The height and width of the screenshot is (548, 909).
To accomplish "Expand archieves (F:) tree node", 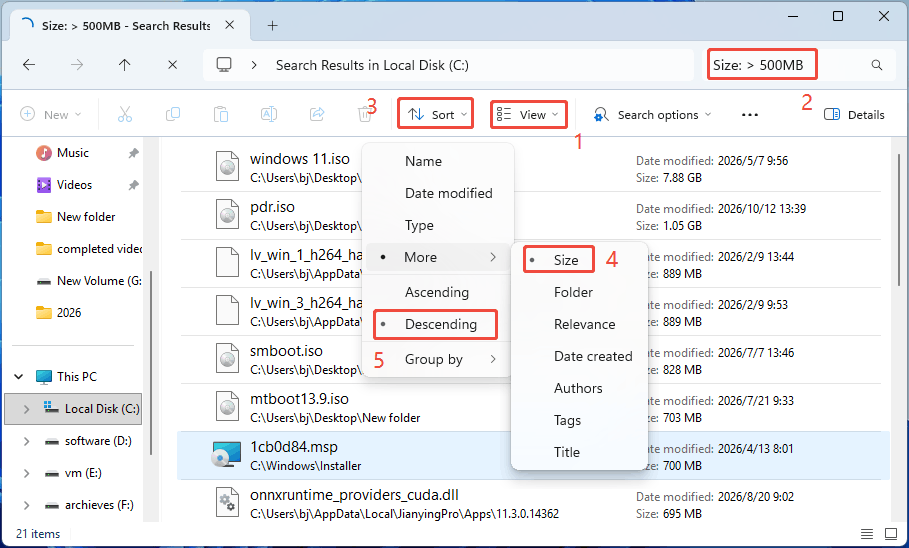I will [x=26, y=505].
